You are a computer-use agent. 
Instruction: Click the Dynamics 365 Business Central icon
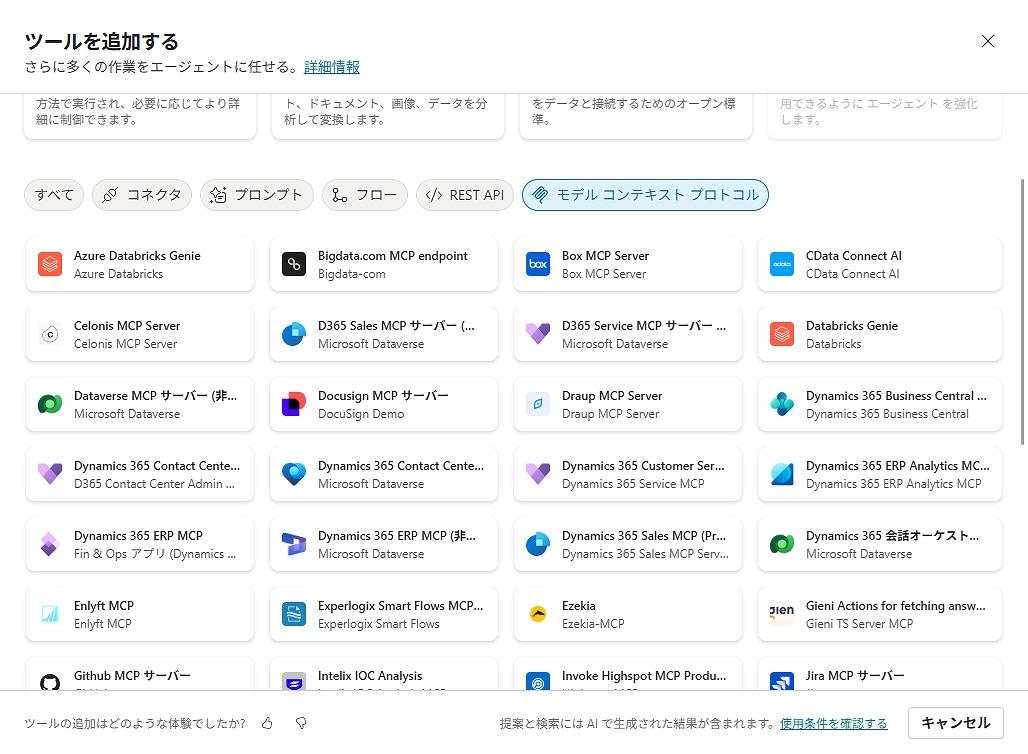[782, 405]
